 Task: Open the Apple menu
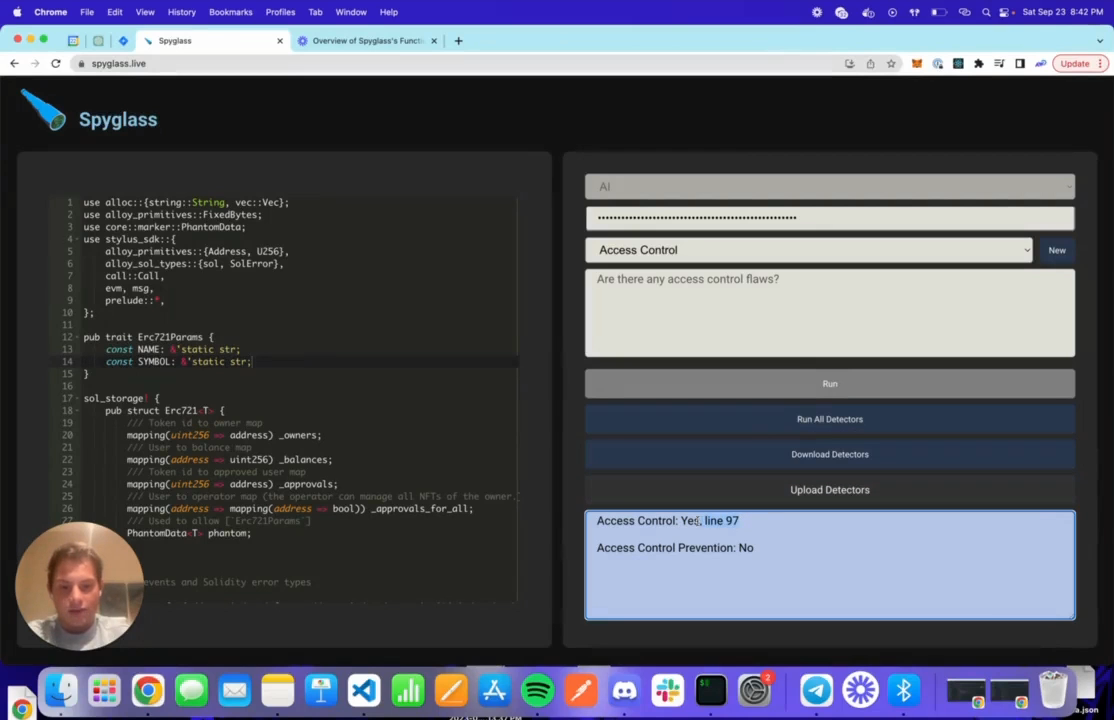[x=17, y=12]
